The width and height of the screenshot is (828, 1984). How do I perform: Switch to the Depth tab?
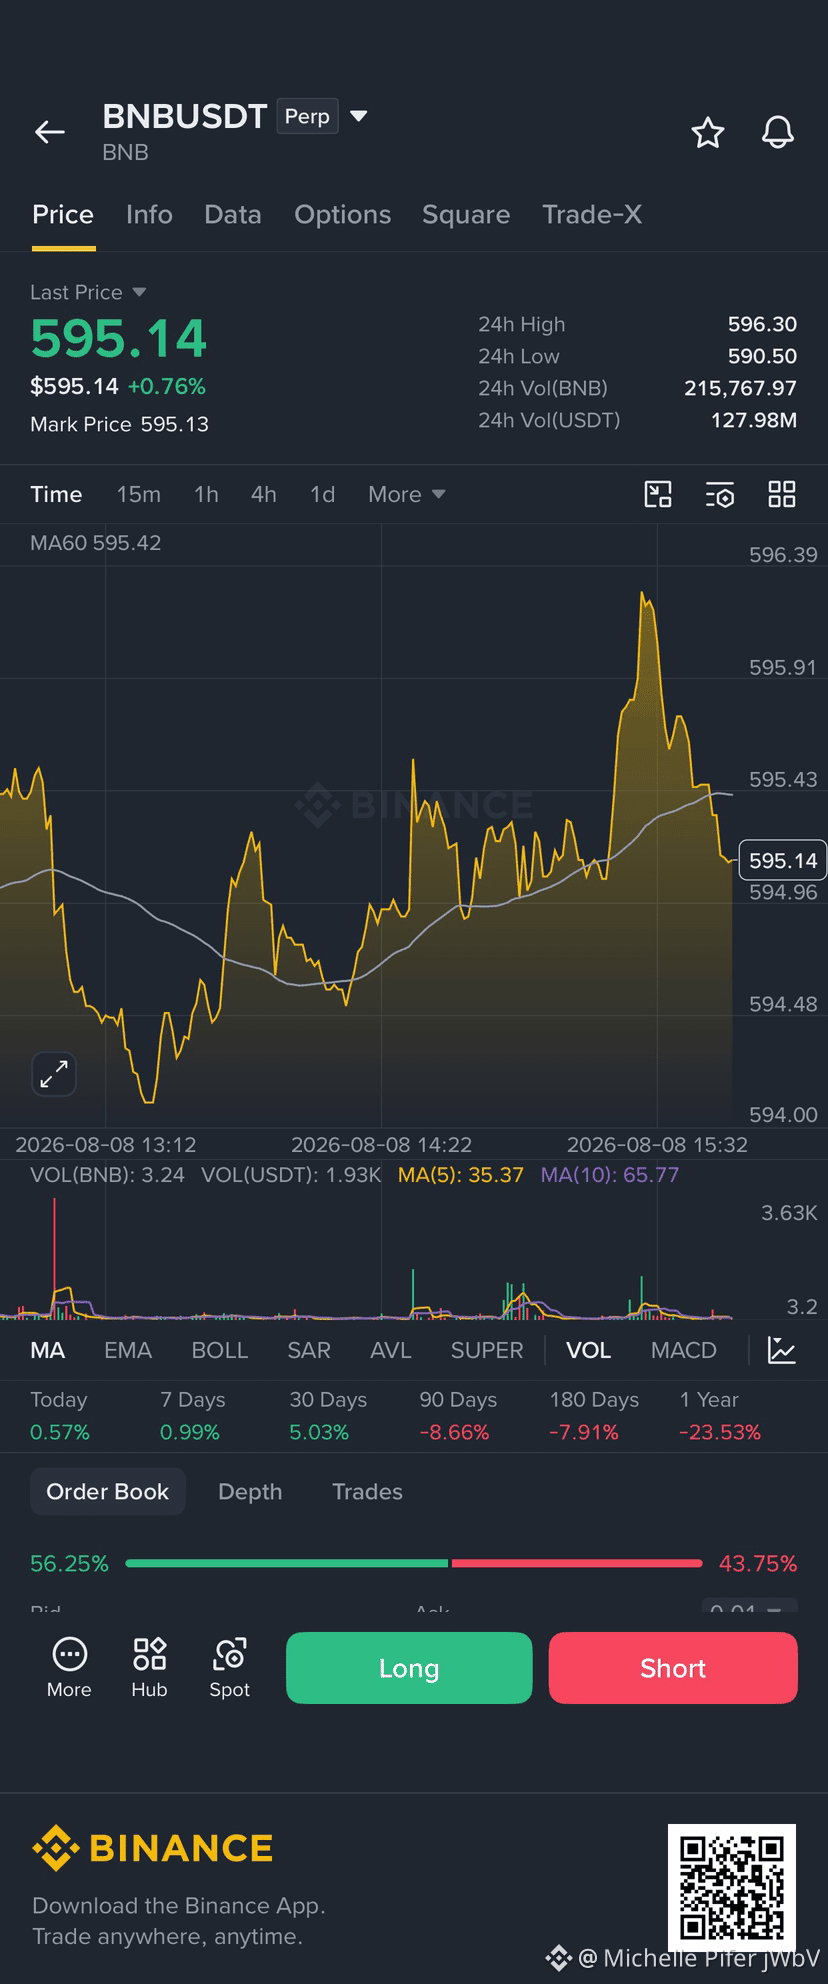click(250, 1491)
